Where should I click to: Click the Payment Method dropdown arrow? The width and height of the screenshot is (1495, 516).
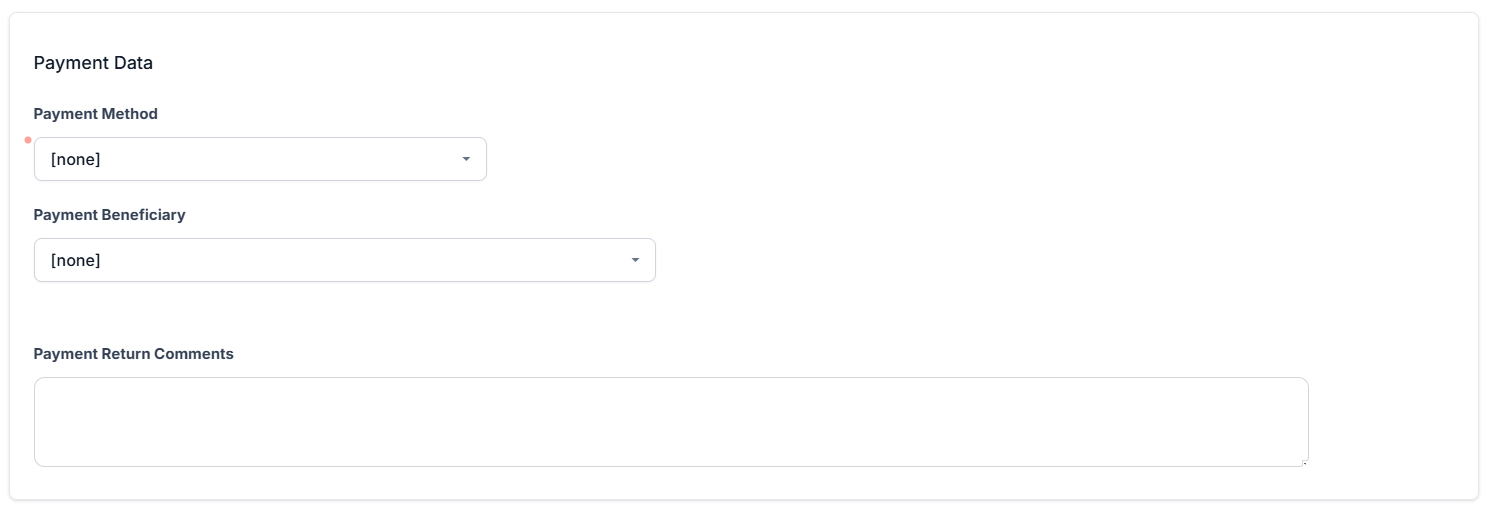click(466, 159)
